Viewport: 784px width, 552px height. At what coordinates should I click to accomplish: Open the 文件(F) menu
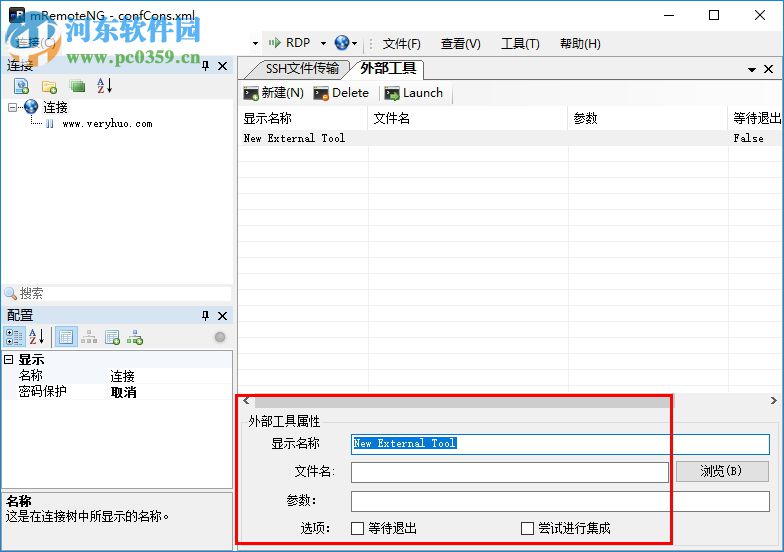click(x=402, y=44)
